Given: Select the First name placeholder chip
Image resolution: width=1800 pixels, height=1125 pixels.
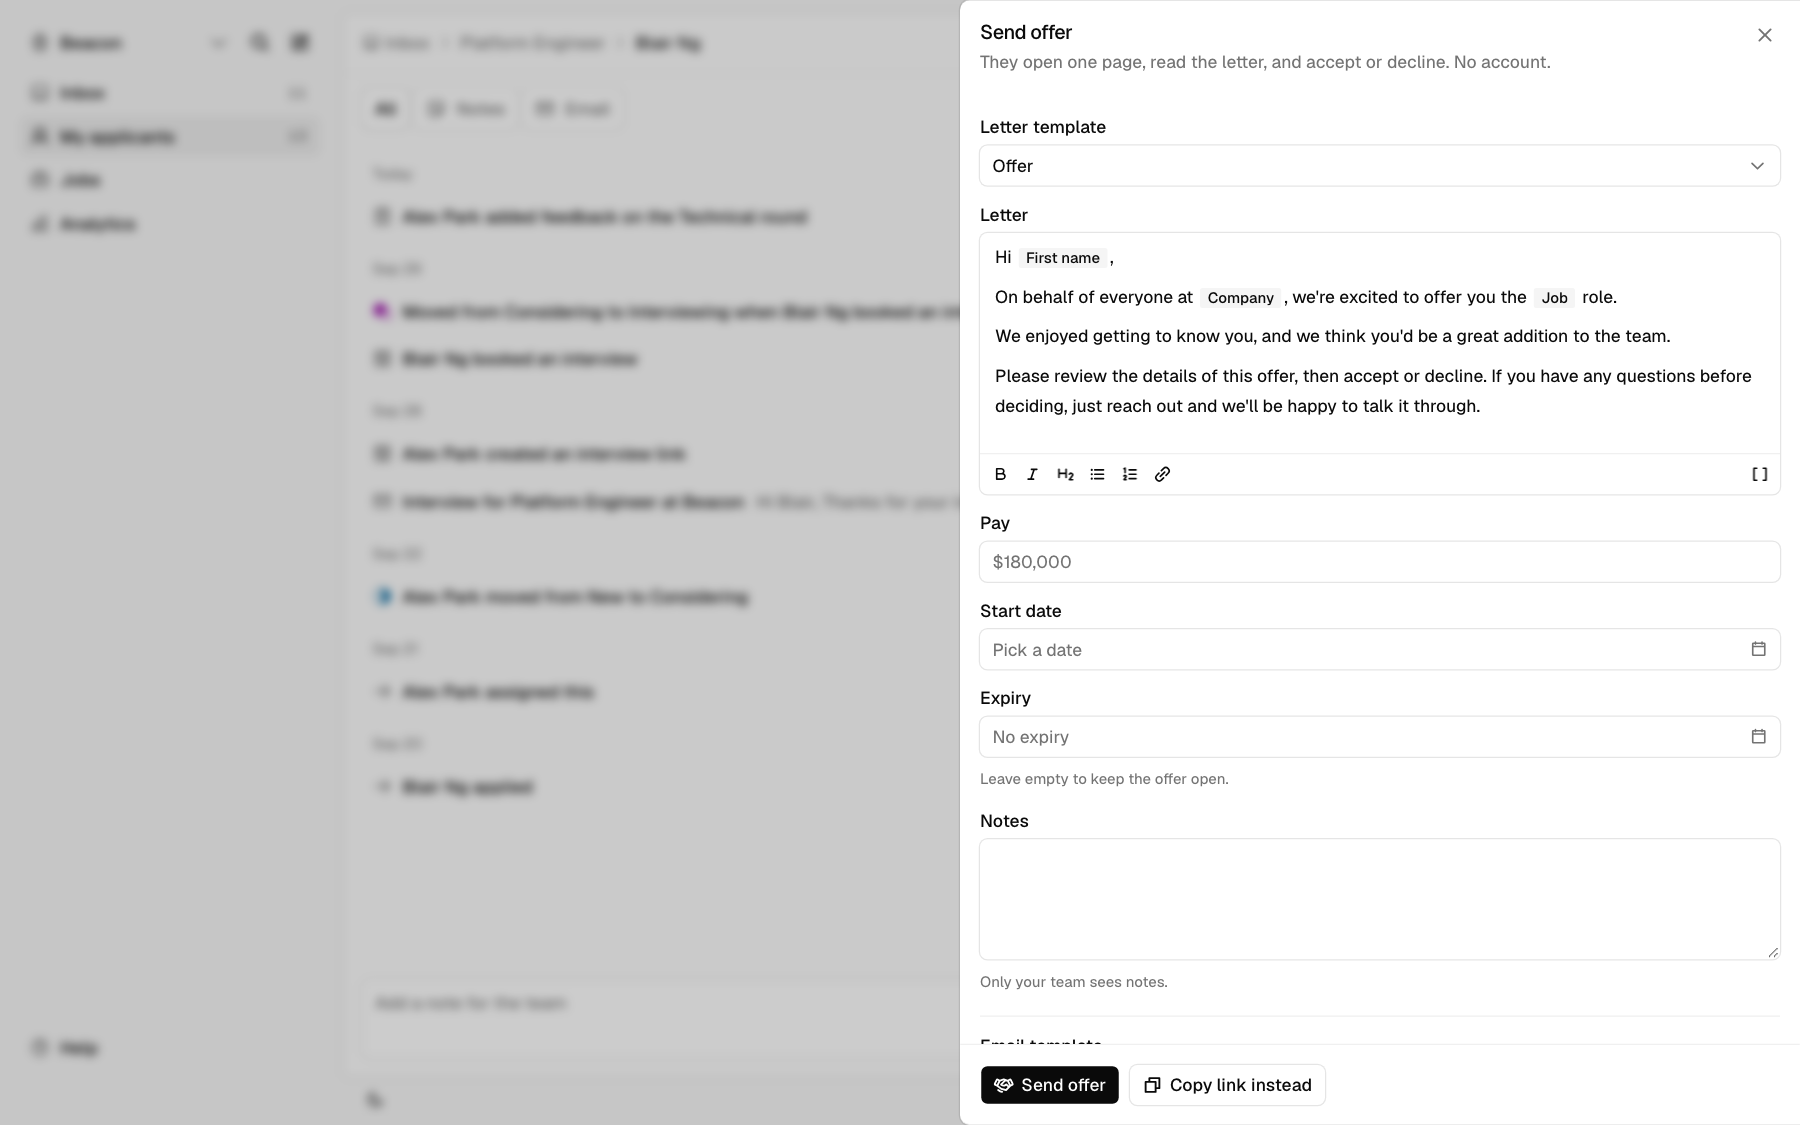Looking at the screenshot, I should (x=1063, y=258).
